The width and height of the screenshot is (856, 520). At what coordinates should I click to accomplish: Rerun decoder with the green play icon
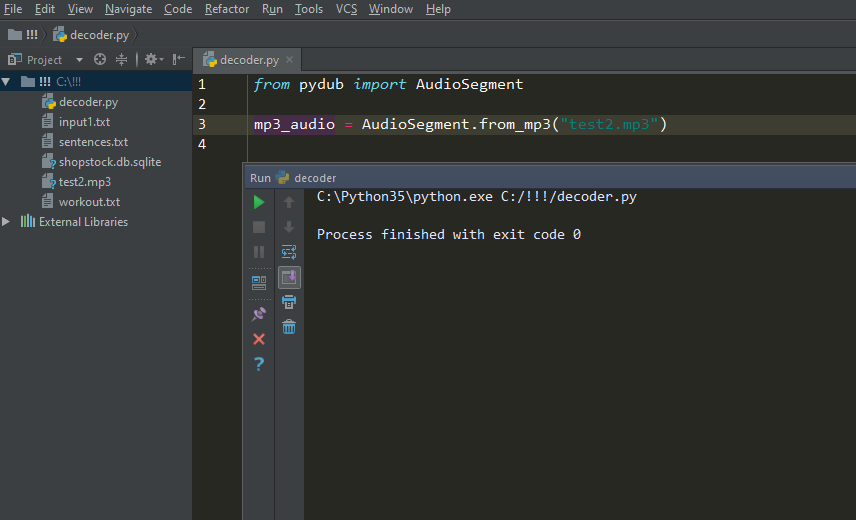(x=259, y=202)
